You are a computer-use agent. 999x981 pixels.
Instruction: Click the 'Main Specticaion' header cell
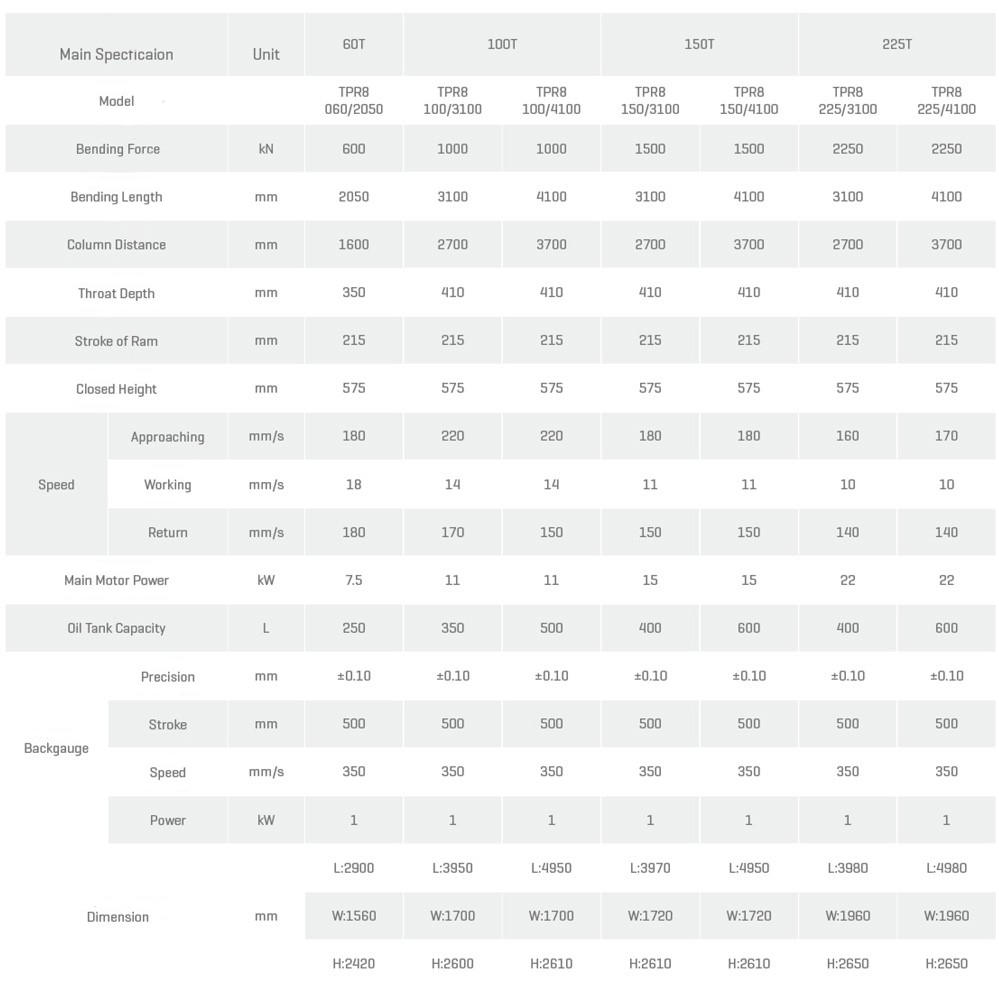[x=116, y=54]
